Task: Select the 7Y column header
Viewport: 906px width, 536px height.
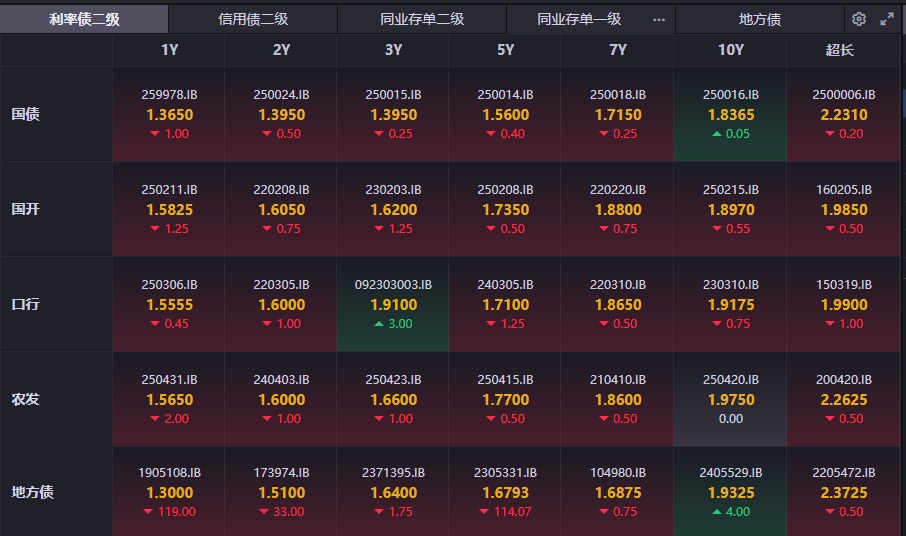Action: (618, 50)
